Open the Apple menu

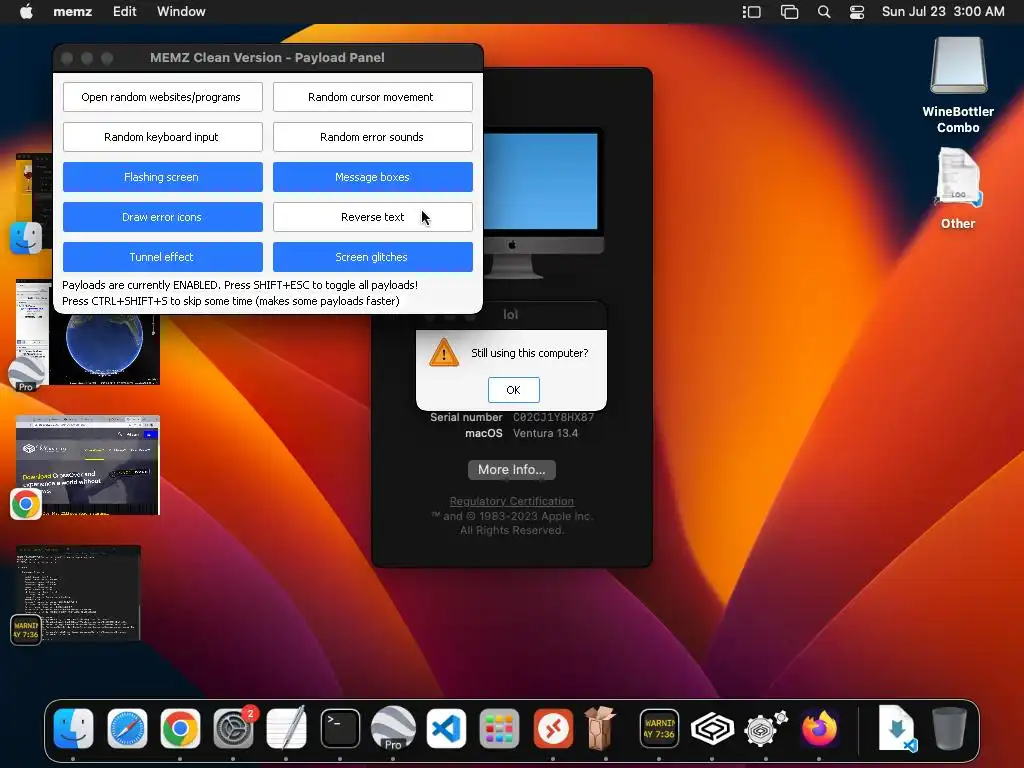click(26, 11)
